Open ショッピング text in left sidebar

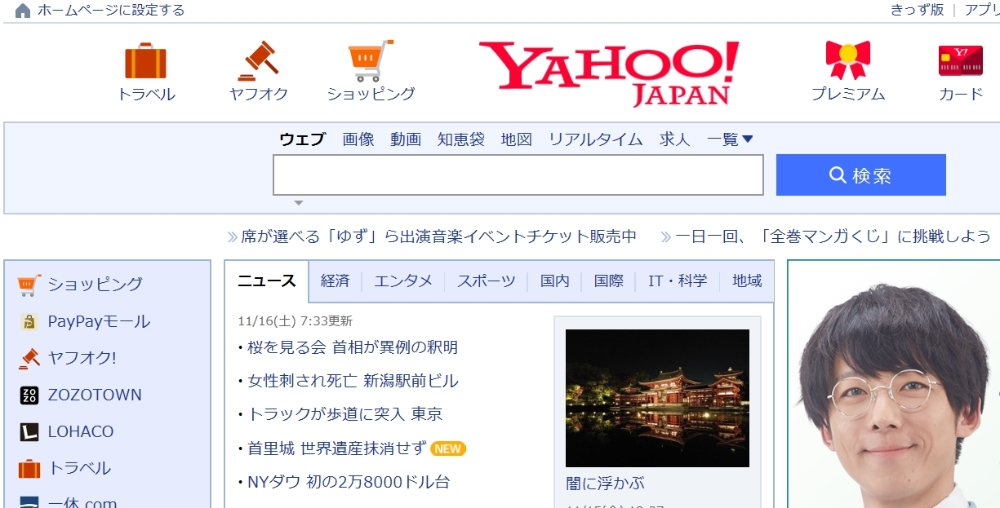click(x=95, y=284)
